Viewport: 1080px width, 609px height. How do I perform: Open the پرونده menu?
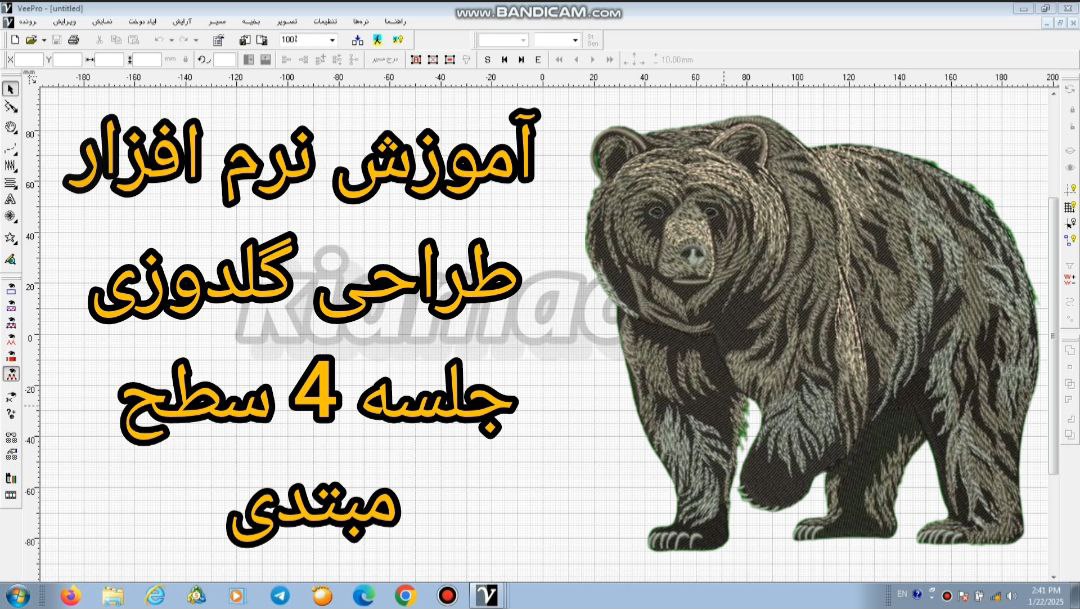(28, 21)
